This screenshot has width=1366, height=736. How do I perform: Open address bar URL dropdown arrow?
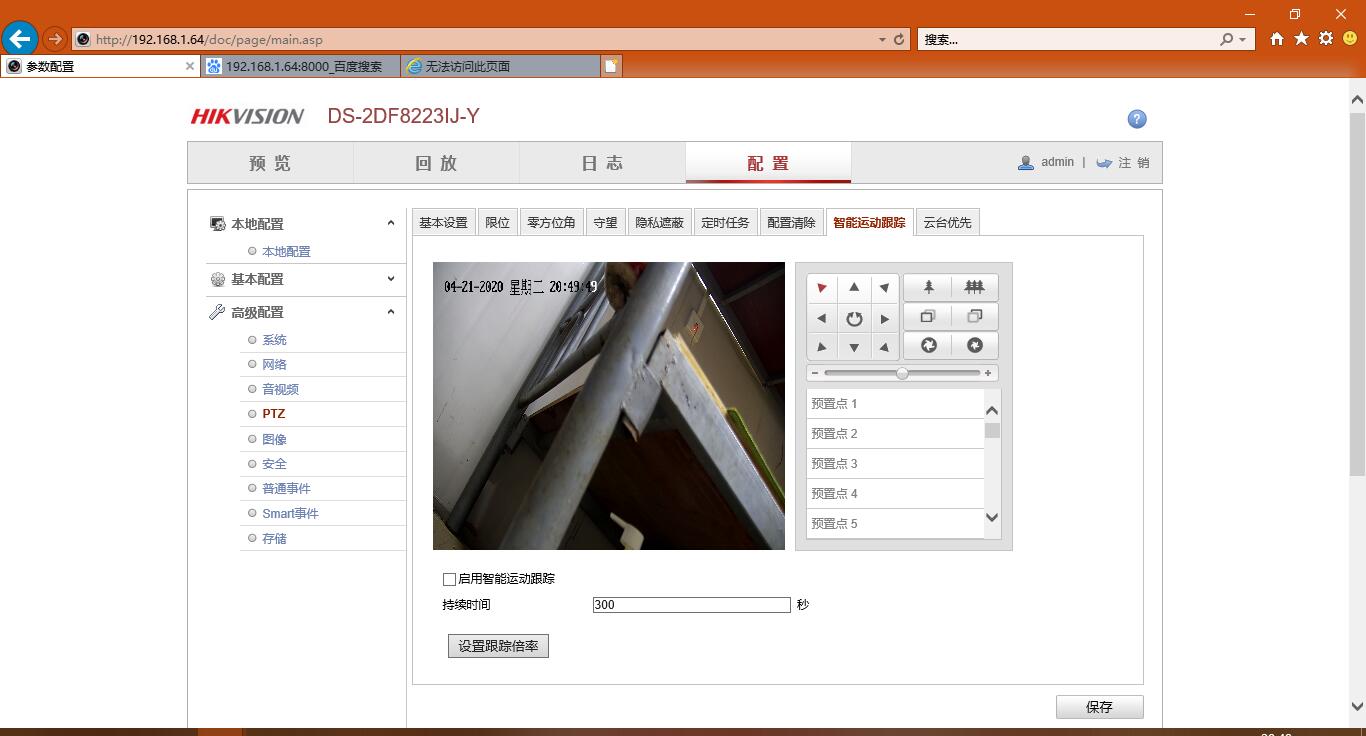(x=882, y=39)
